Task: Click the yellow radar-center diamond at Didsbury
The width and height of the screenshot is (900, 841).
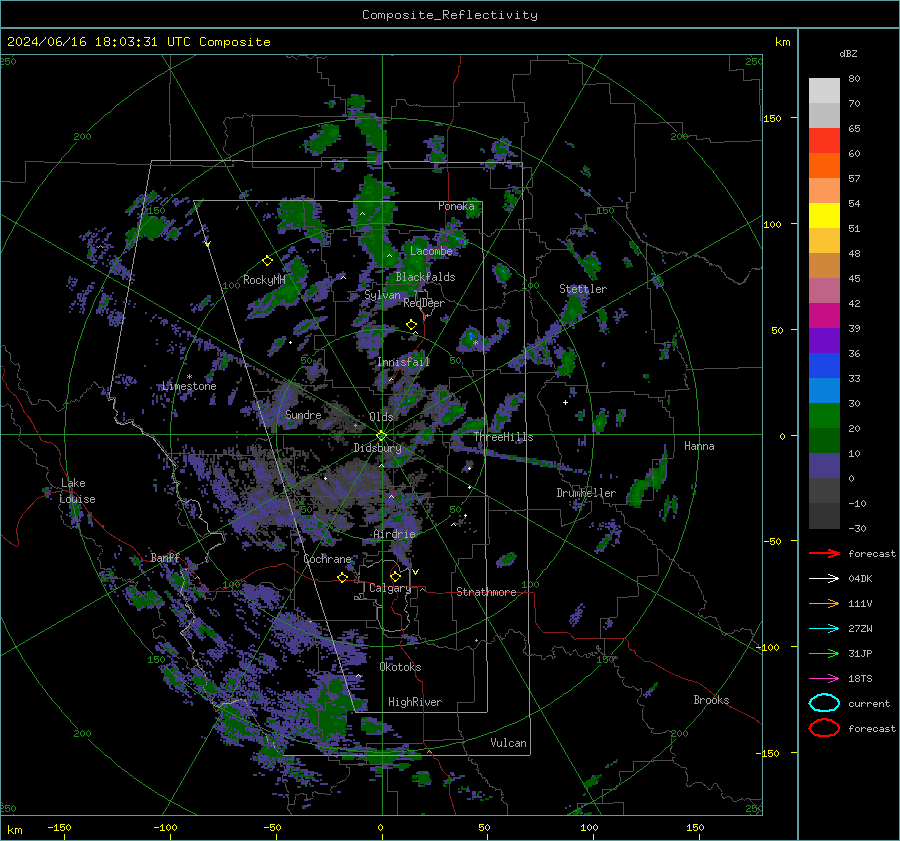Action: pos(381,436)
